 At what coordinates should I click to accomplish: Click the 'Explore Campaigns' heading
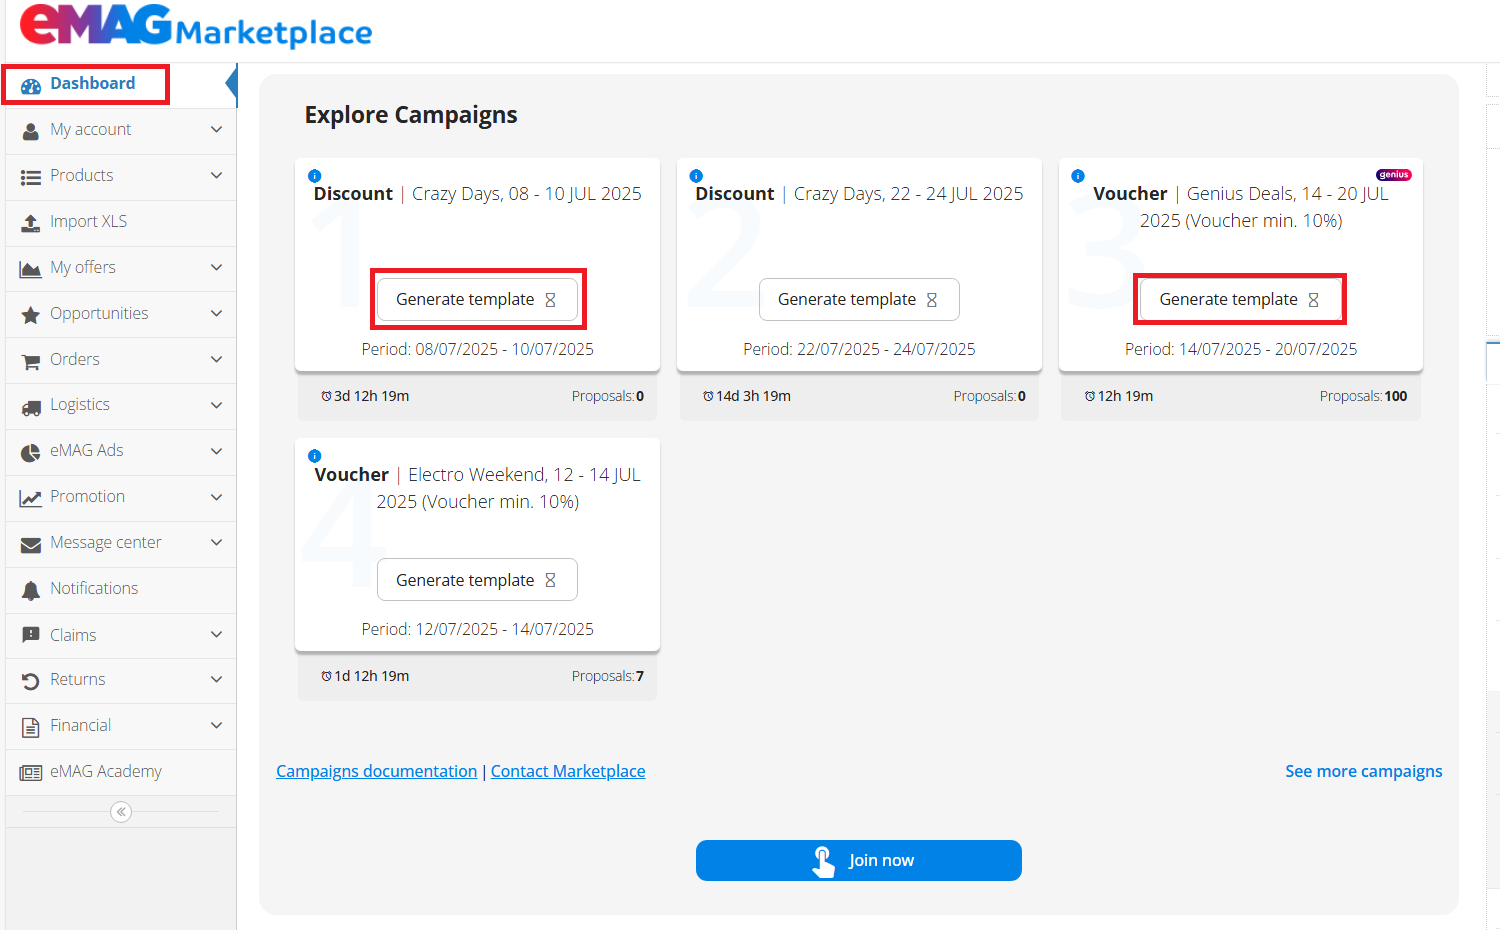411,115
